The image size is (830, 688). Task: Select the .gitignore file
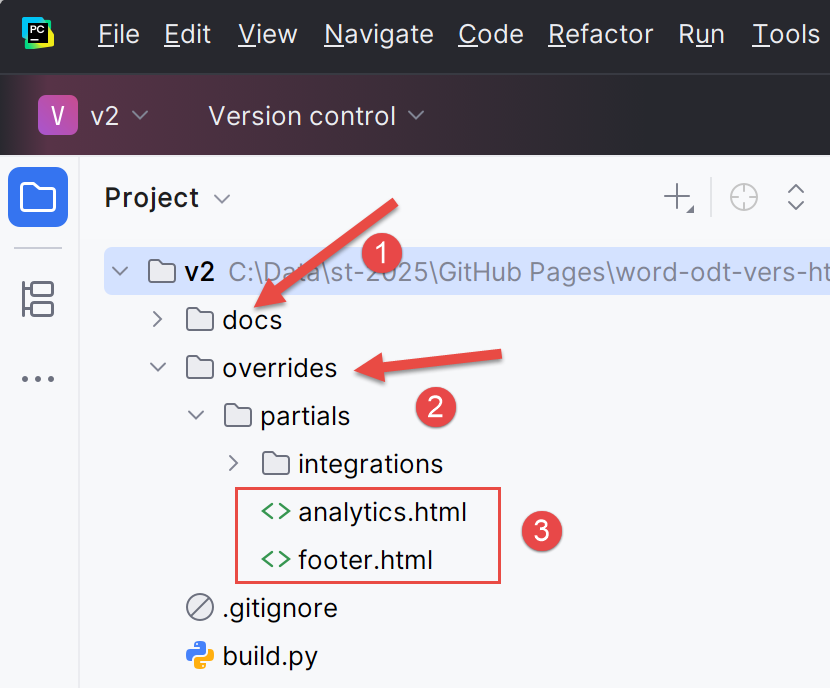tap(279, 608)
